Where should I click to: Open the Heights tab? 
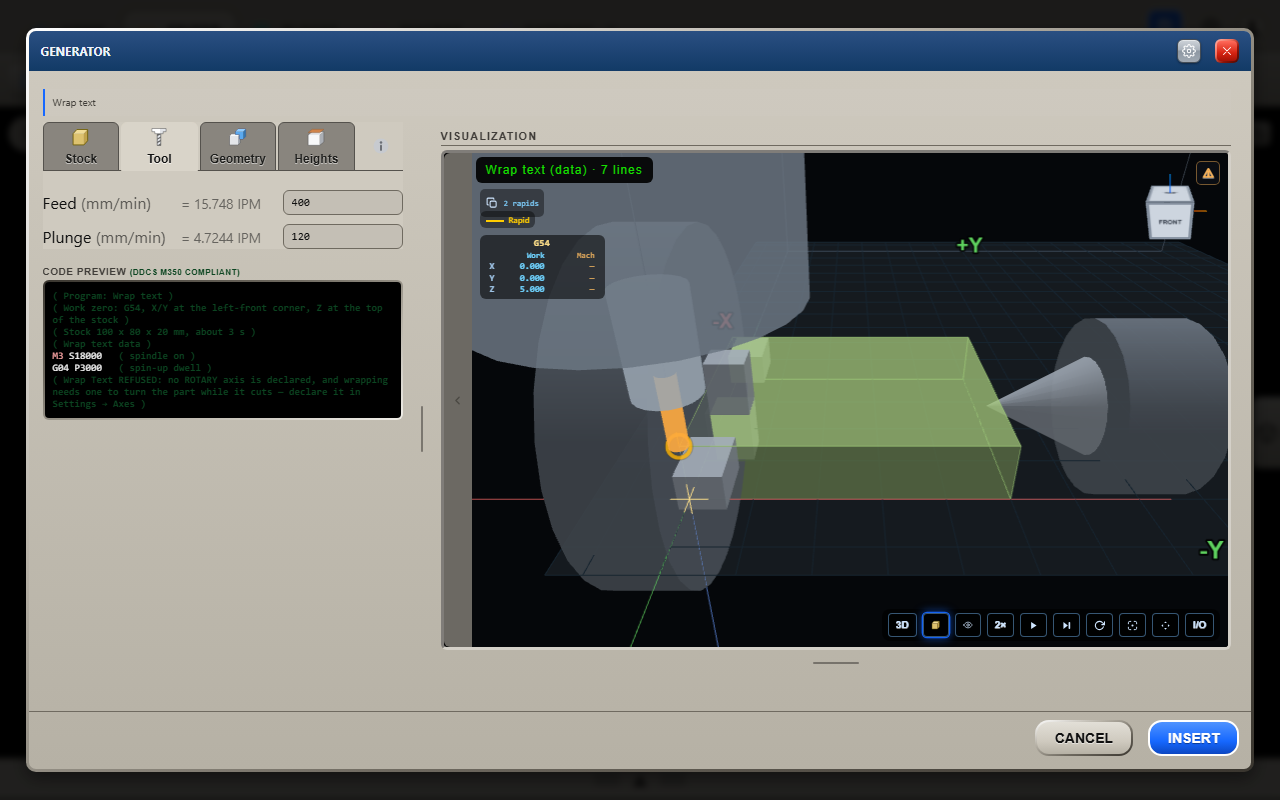tap(316, 146)
